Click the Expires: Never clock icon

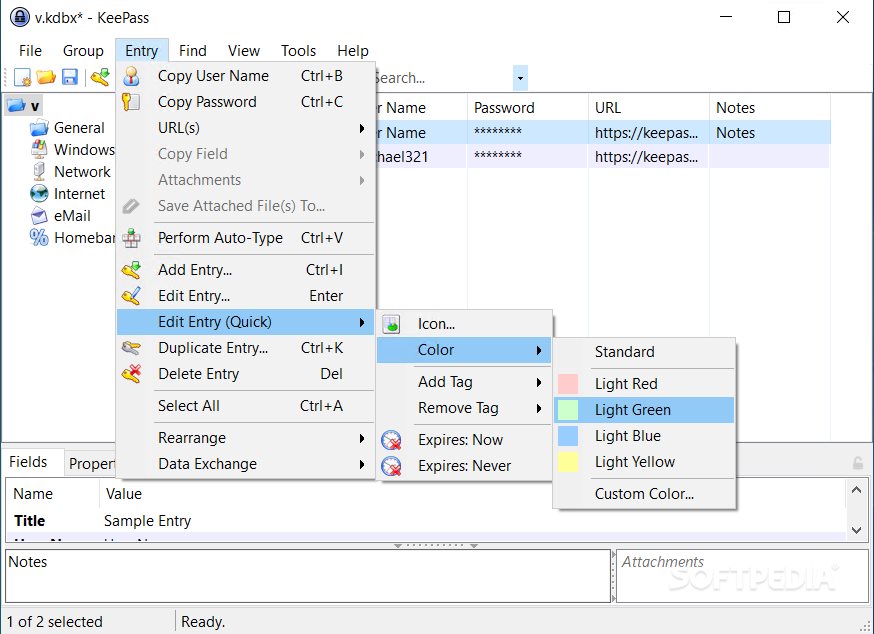point(391,466)
